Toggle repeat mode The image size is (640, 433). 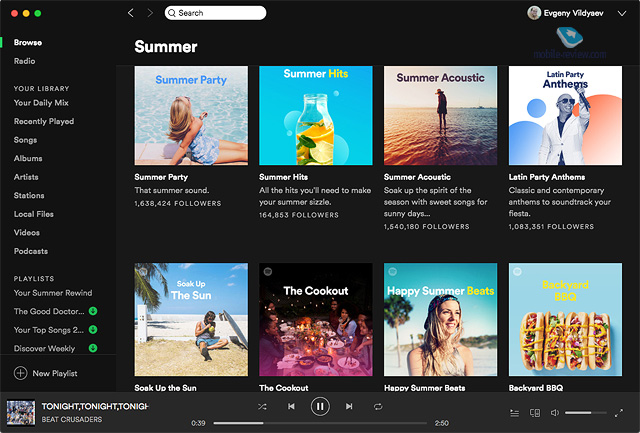click(x=378, y=406)
